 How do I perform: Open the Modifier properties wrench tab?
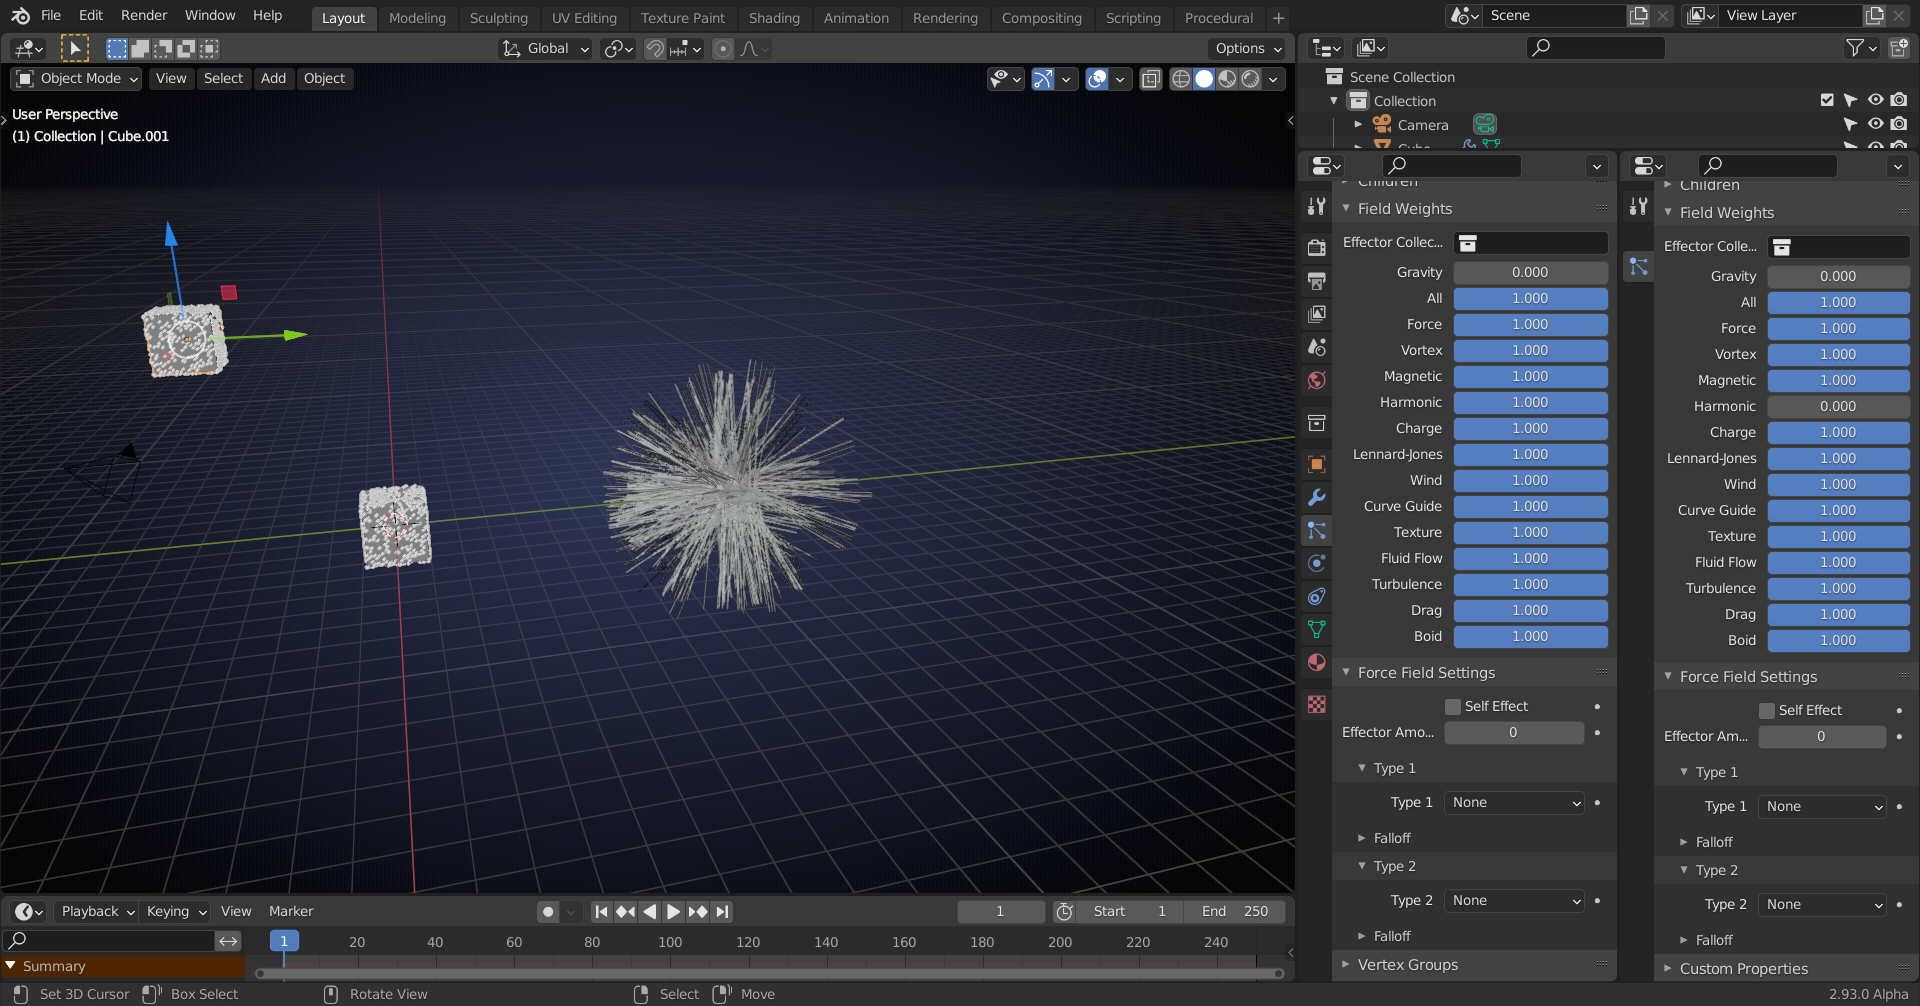1316,497
